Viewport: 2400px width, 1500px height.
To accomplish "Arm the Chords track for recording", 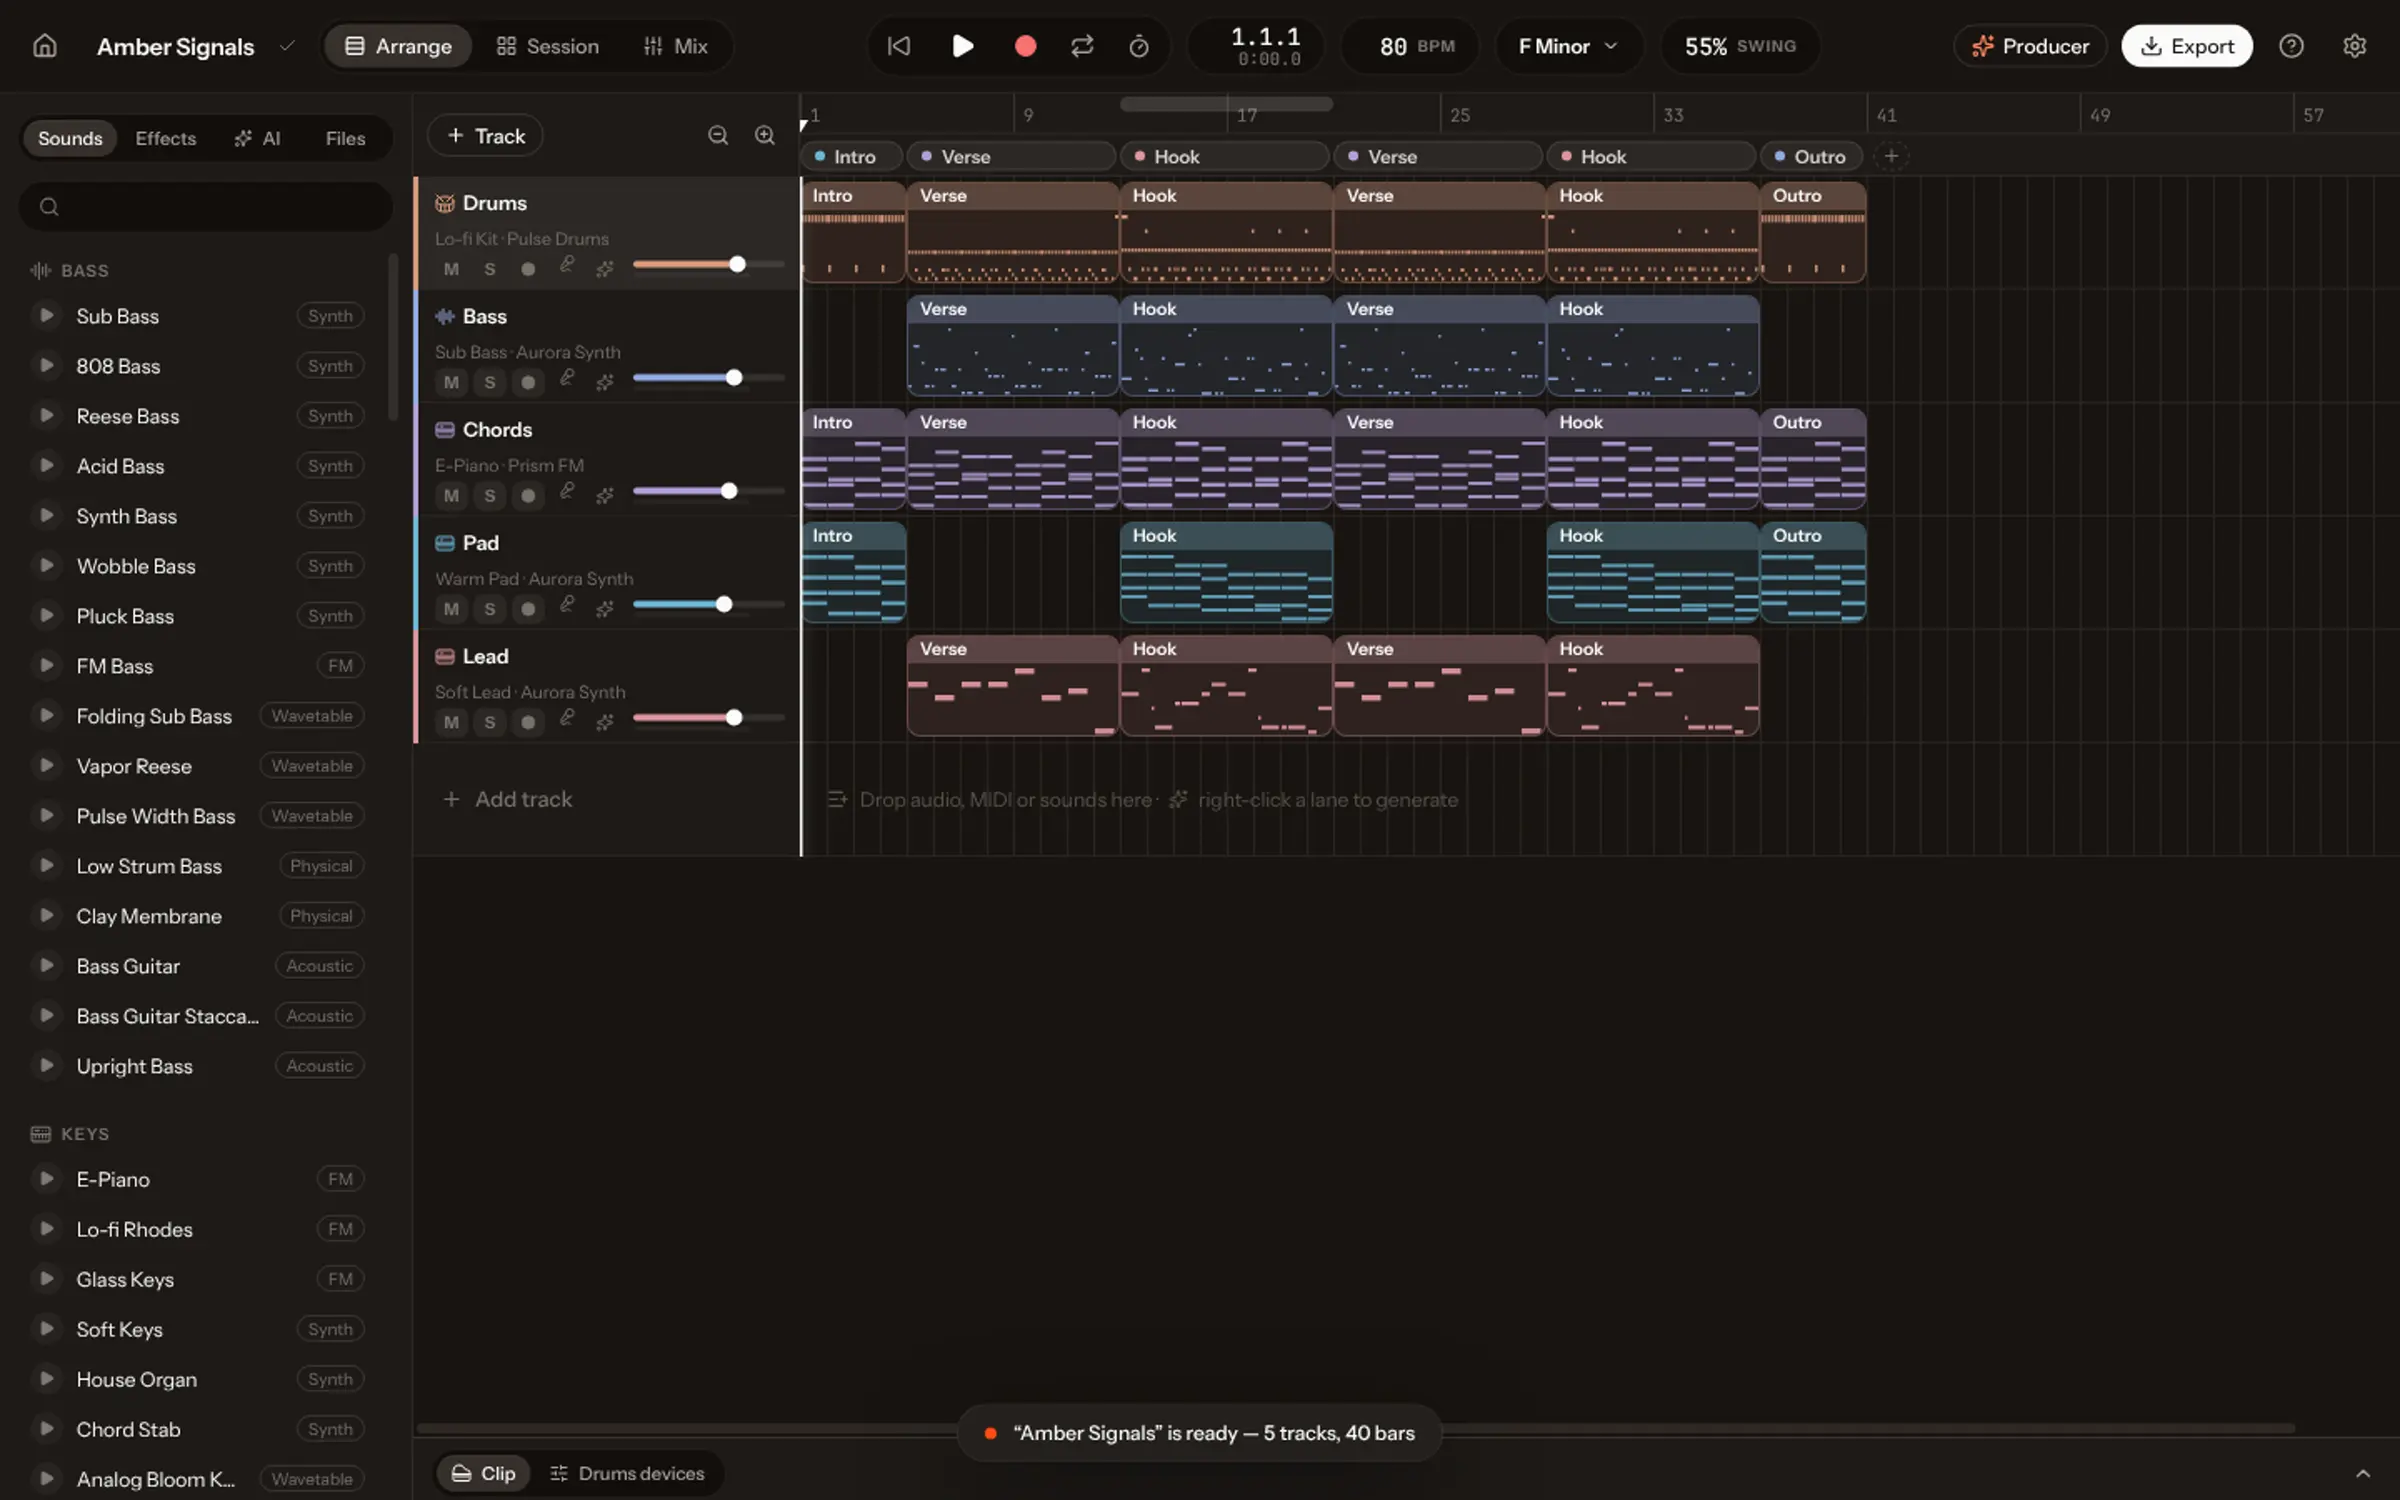I will 528,495.
